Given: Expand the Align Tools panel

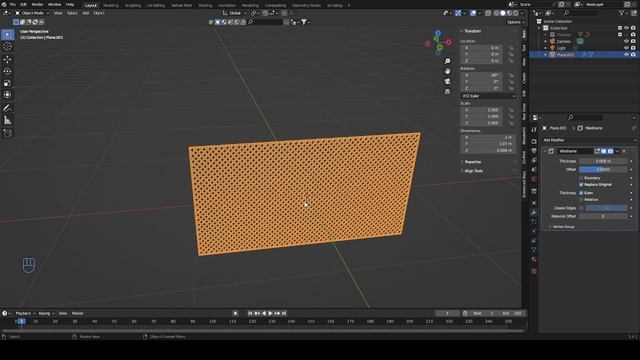Looking at the screenshot, I should point(473,171).
